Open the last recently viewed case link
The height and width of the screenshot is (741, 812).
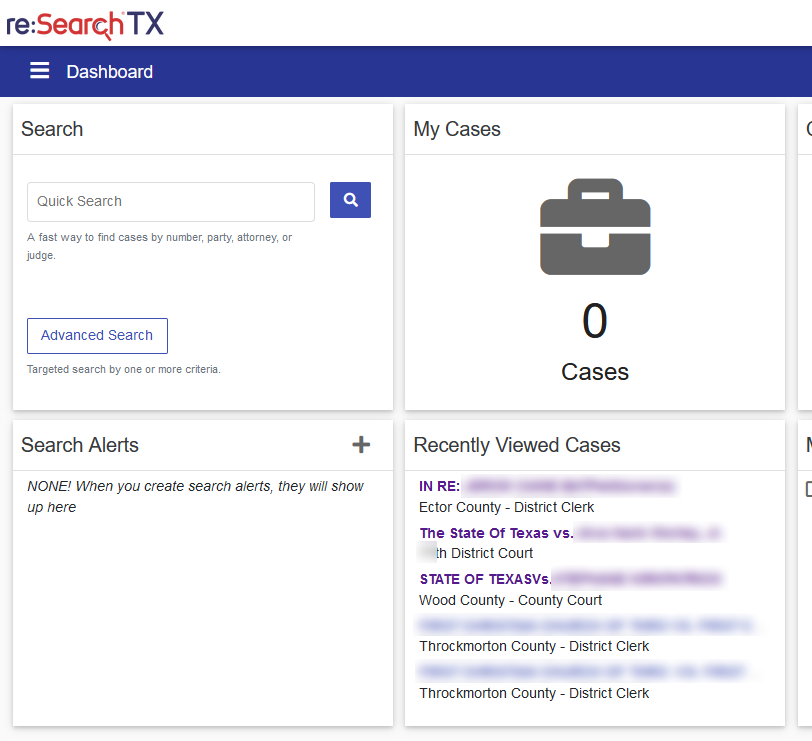tap(590, 672)
